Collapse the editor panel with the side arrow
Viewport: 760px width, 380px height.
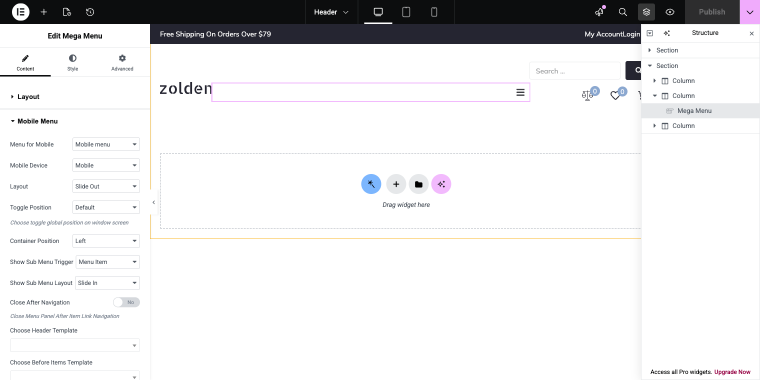(x=154, y=202)
